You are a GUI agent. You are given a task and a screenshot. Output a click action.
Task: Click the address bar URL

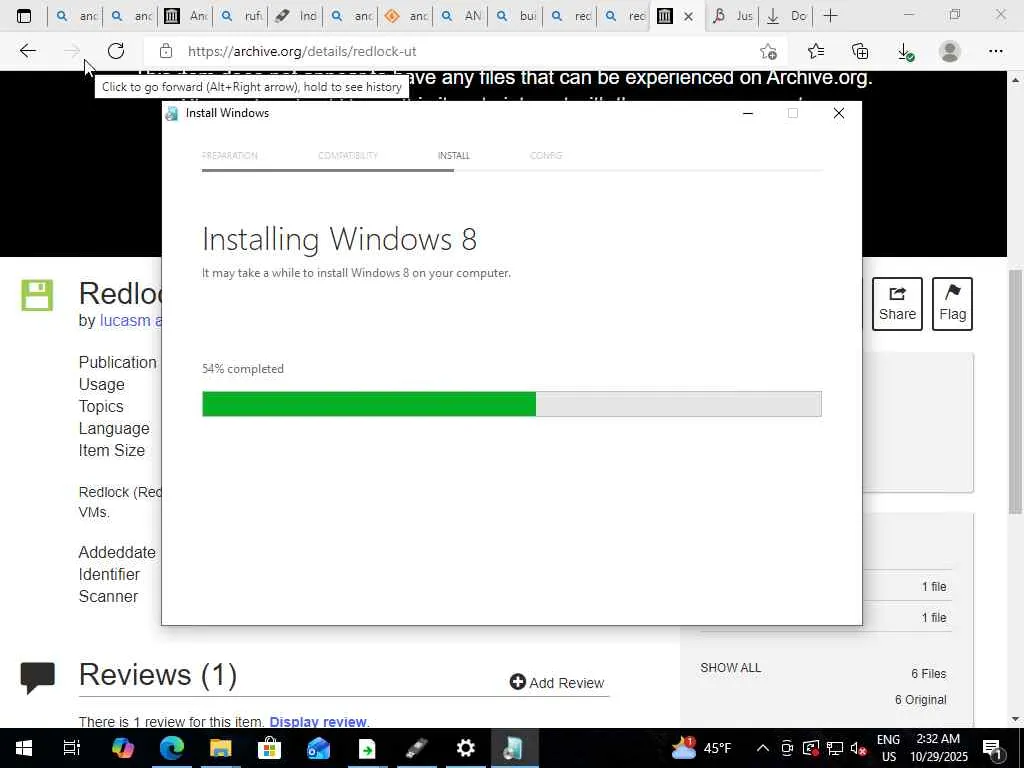[302, 51]
